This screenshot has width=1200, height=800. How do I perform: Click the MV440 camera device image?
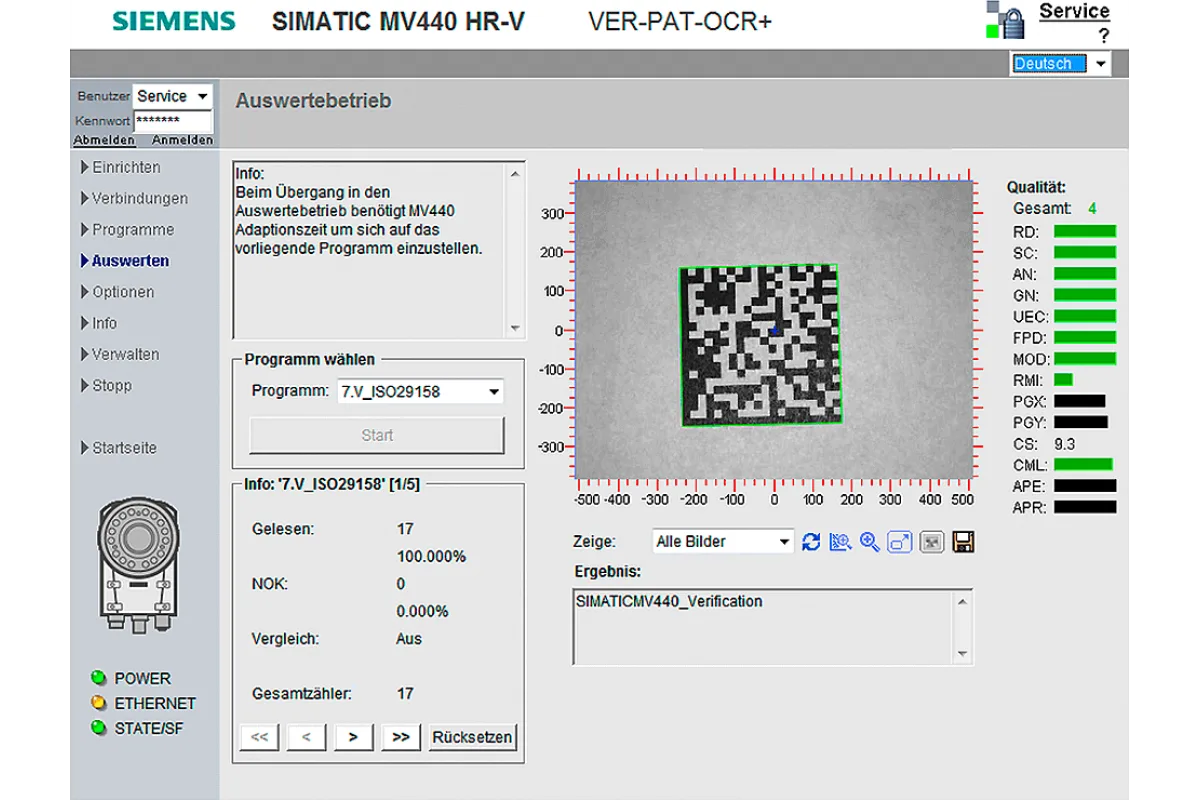(x=139, y=567)
